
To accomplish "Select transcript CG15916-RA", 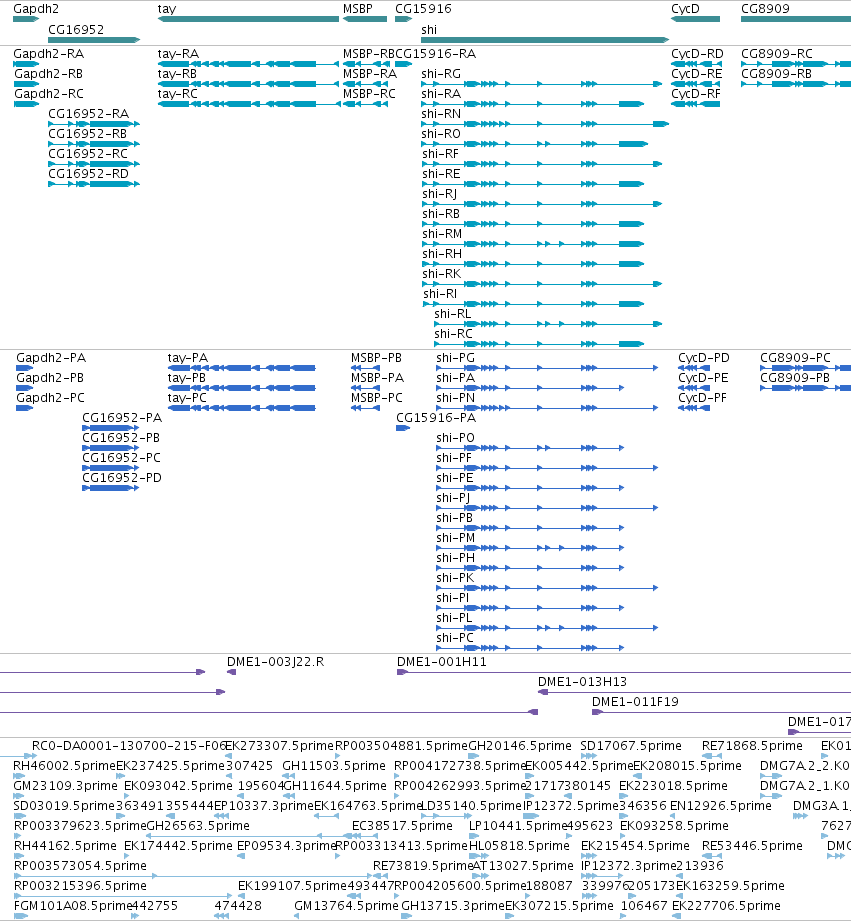I will pos(436,53).
